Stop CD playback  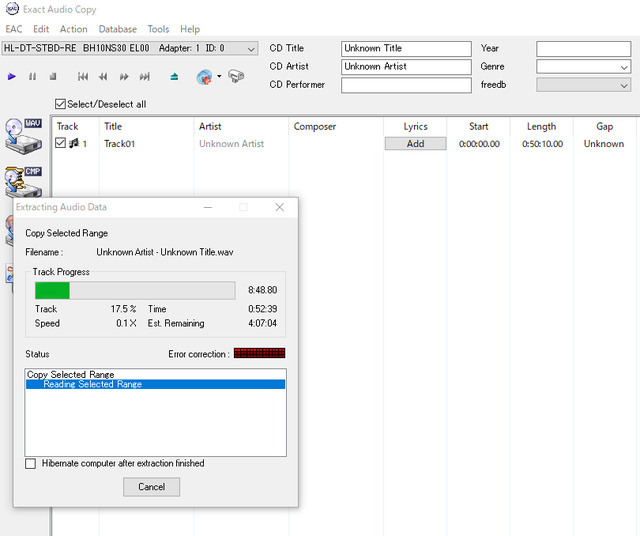[x=53, y=76]
